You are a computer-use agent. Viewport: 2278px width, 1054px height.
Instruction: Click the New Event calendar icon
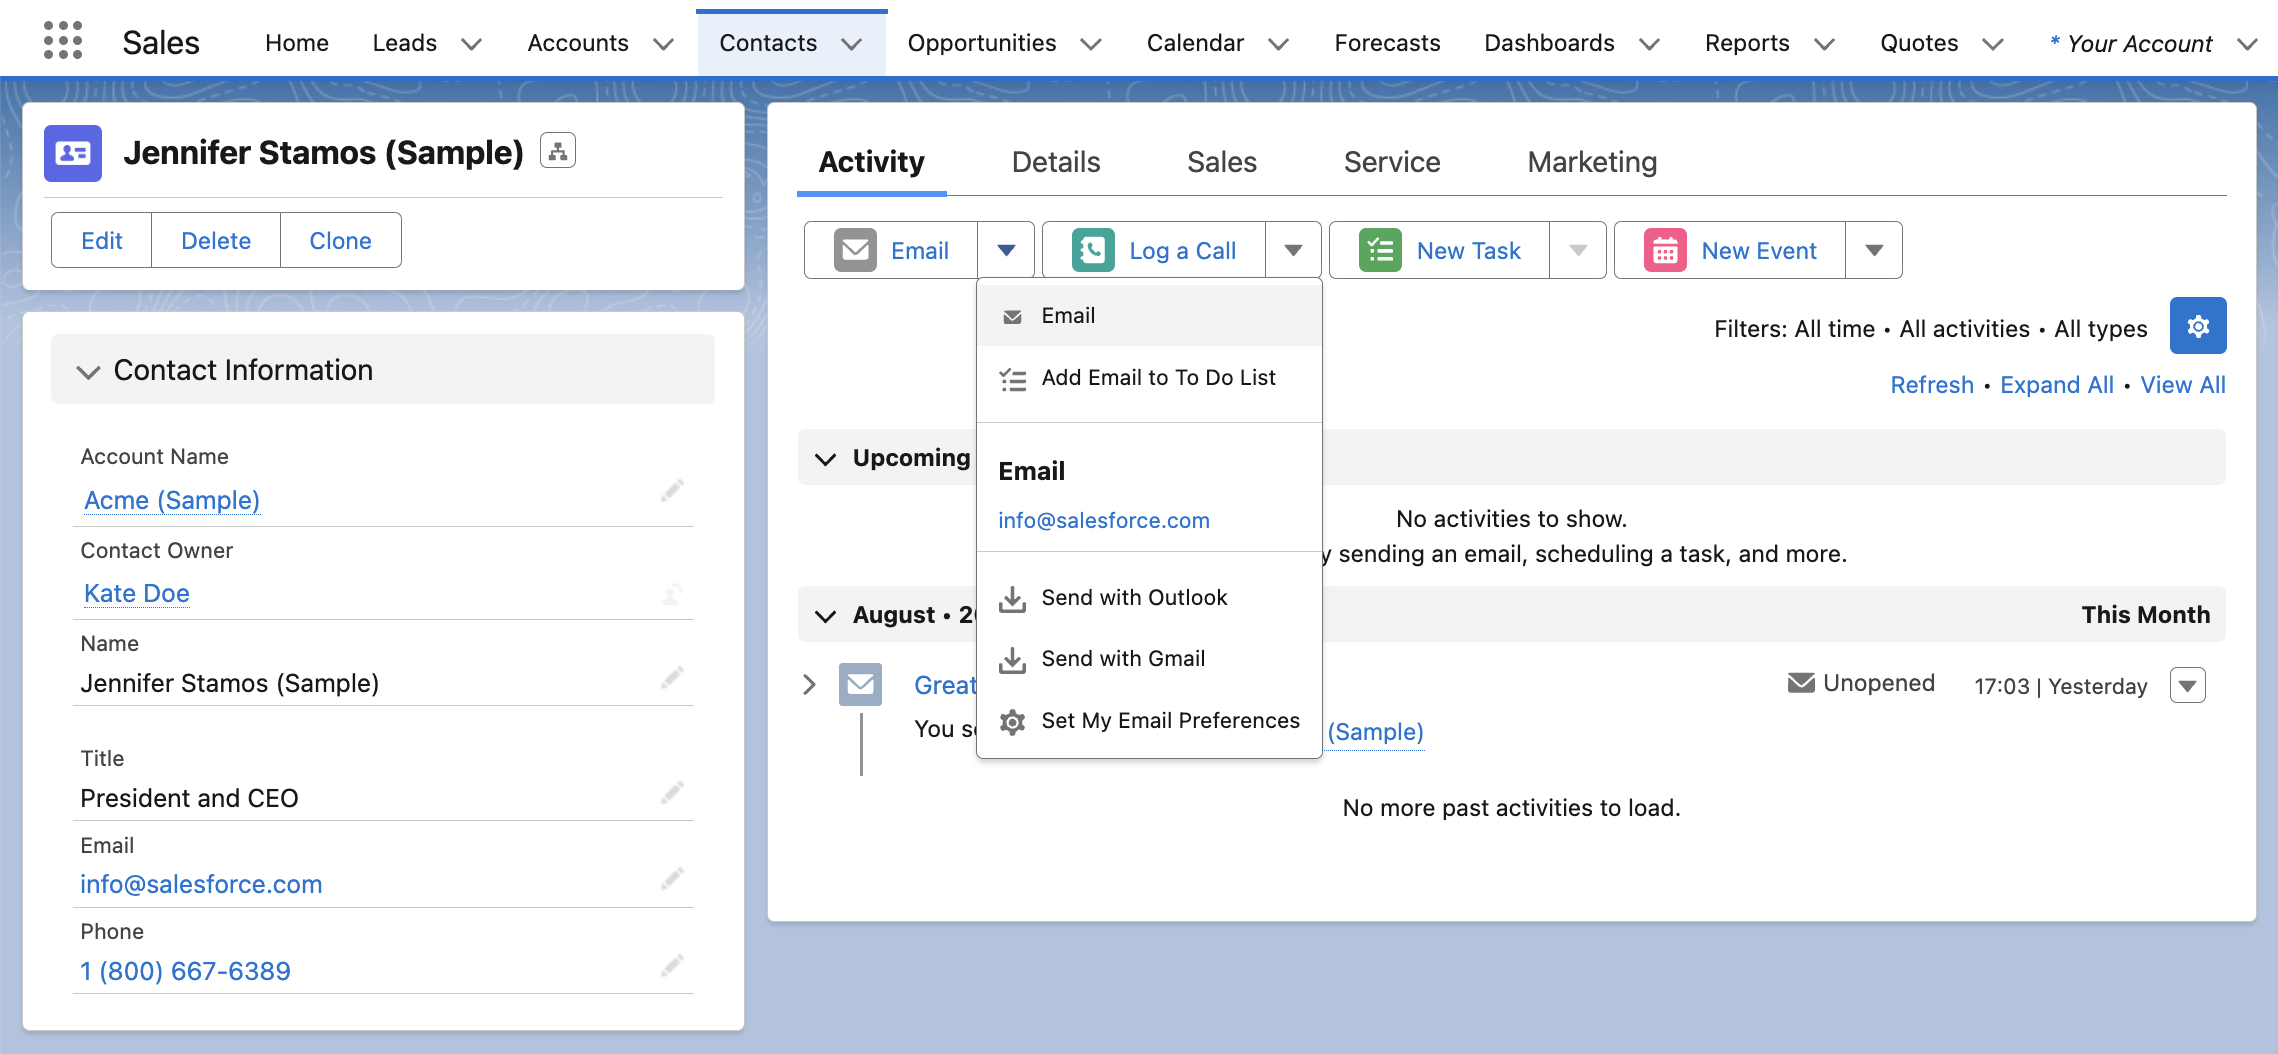1665,250
